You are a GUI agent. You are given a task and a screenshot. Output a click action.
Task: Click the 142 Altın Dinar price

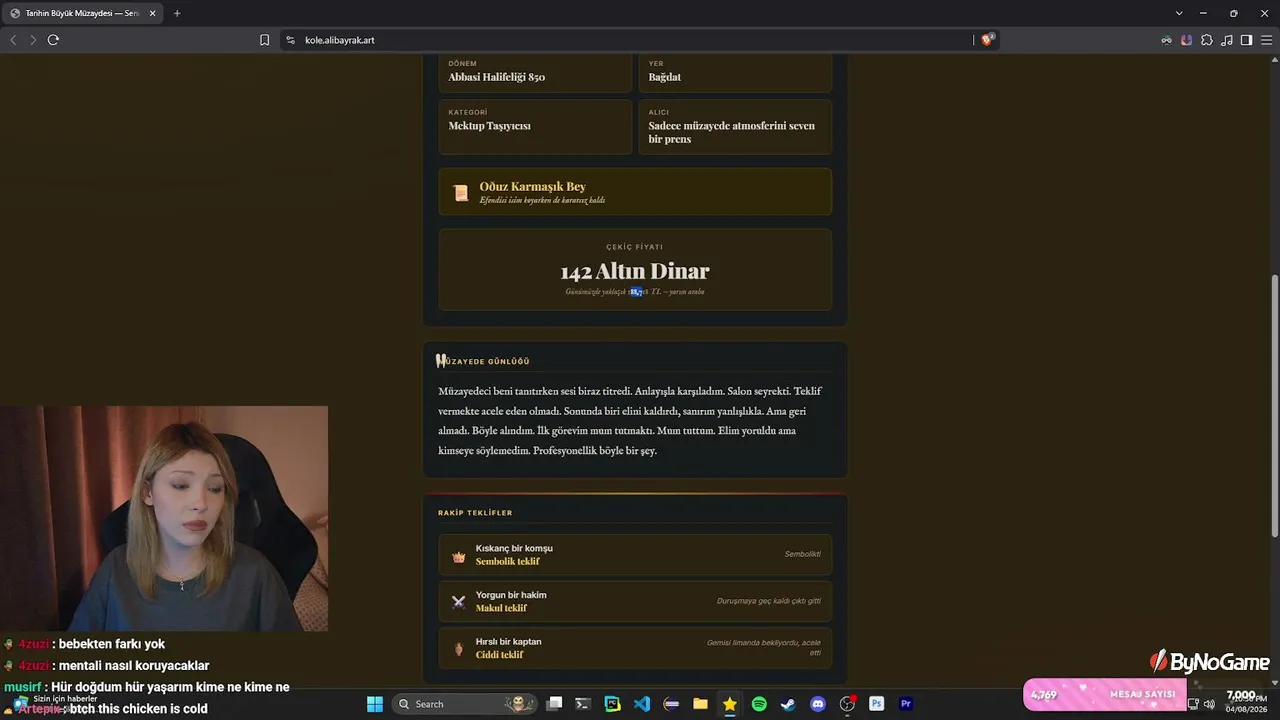tap(635, 271)
